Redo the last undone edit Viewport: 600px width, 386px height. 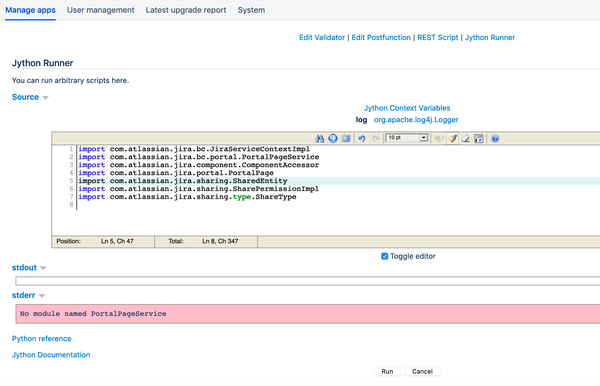(376, 138)
